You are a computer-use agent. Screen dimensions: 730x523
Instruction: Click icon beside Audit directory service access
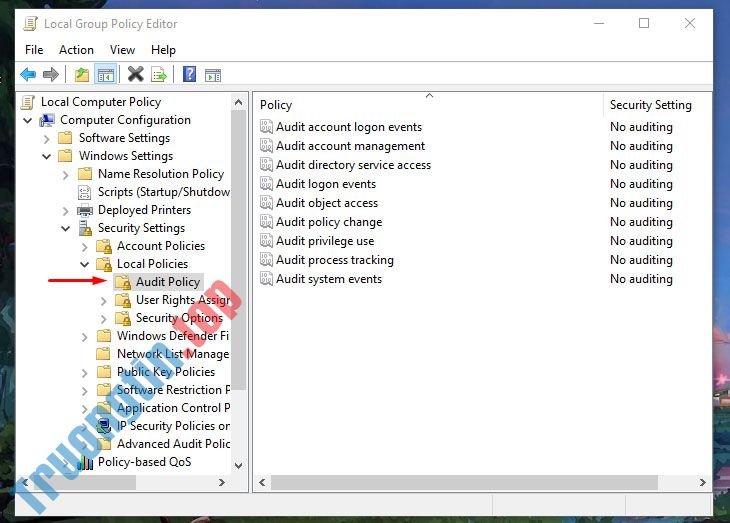point(266,165)
